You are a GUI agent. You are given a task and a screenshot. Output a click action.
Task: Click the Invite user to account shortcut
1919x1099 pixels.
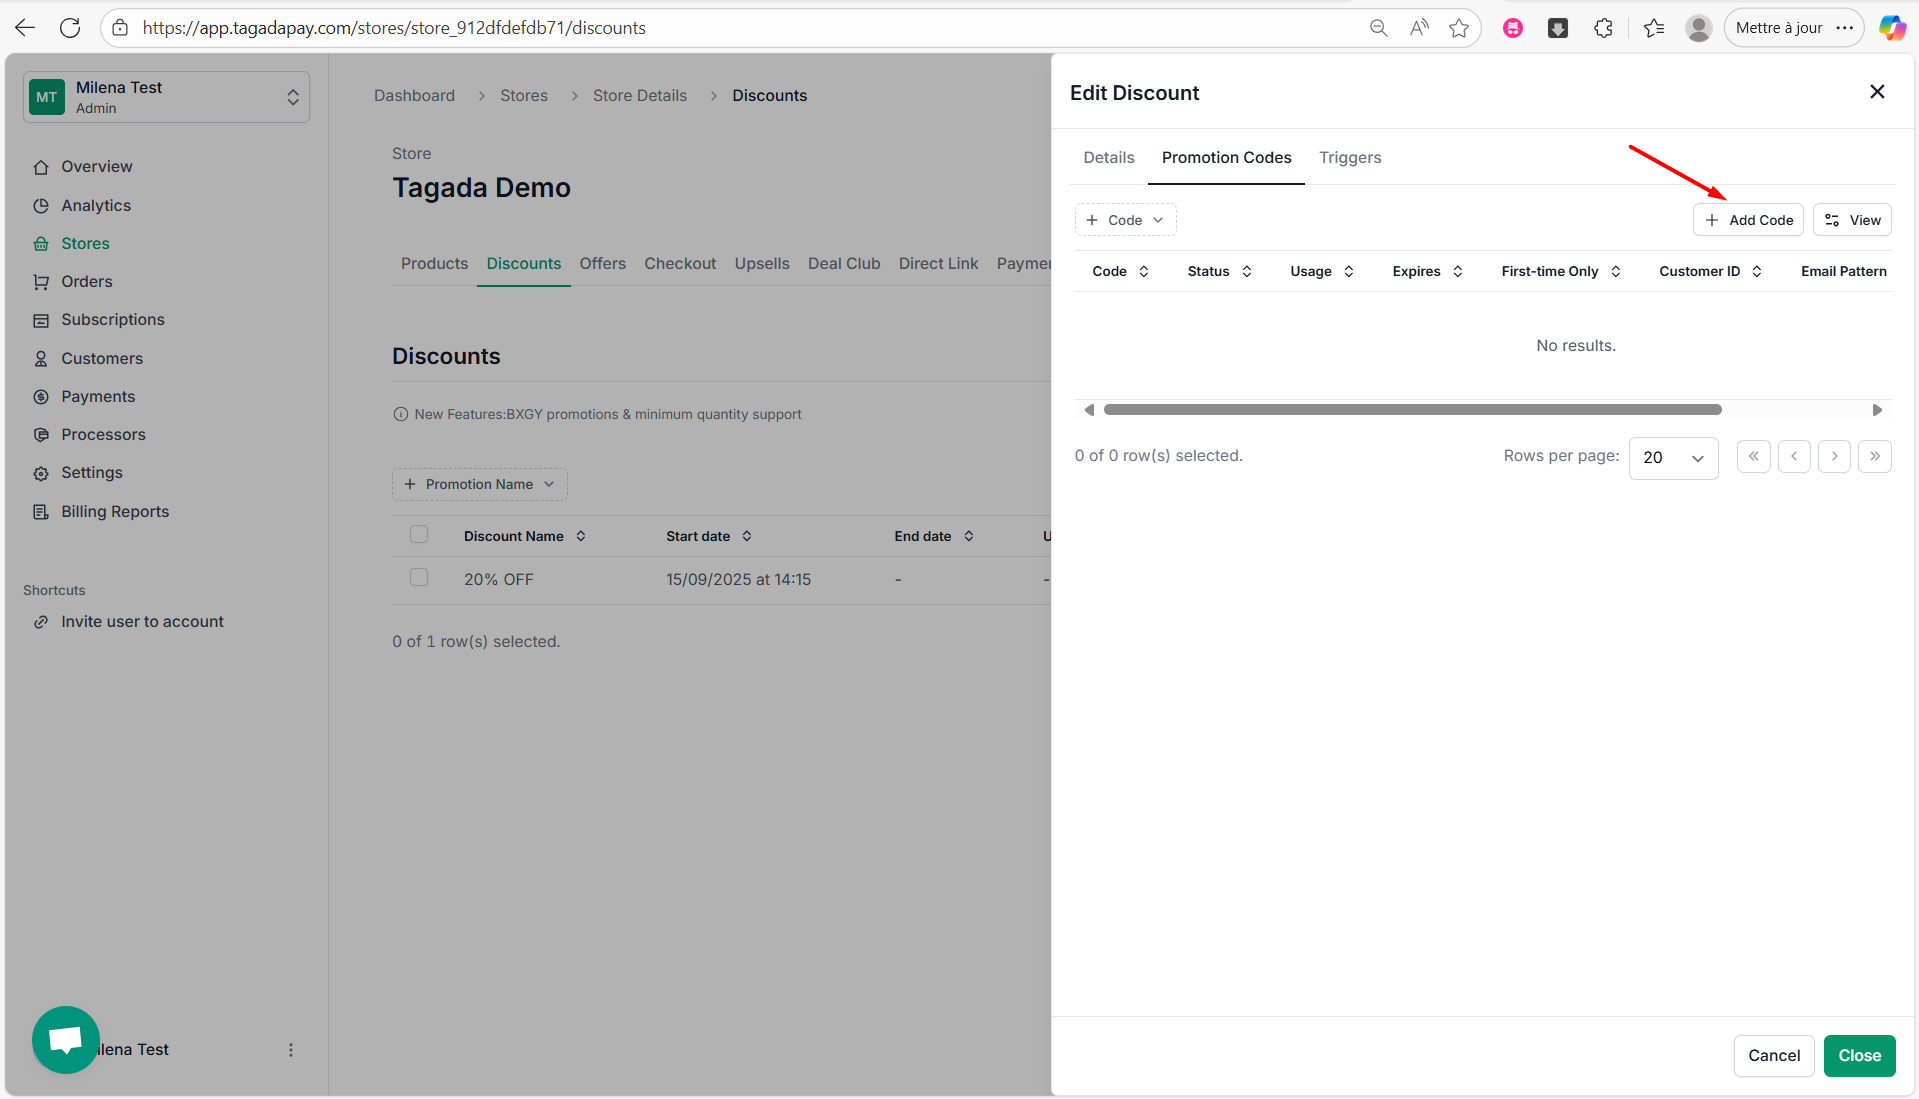tap(142, 622)
